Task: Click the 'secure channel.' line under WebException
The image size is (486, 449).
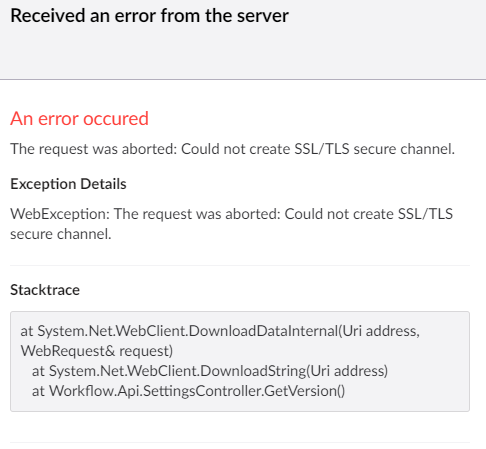Action: [61, 234]
